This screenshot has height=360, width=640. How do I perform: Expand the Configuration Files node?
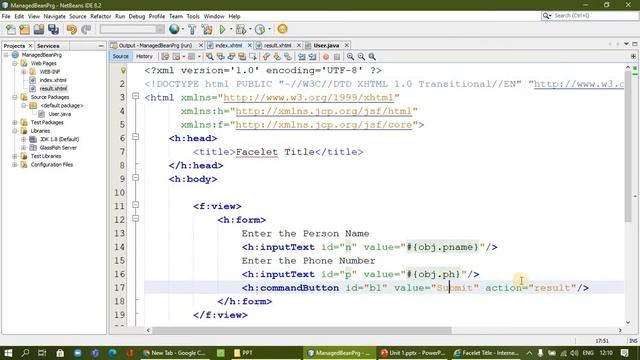[x=15, y=164]
